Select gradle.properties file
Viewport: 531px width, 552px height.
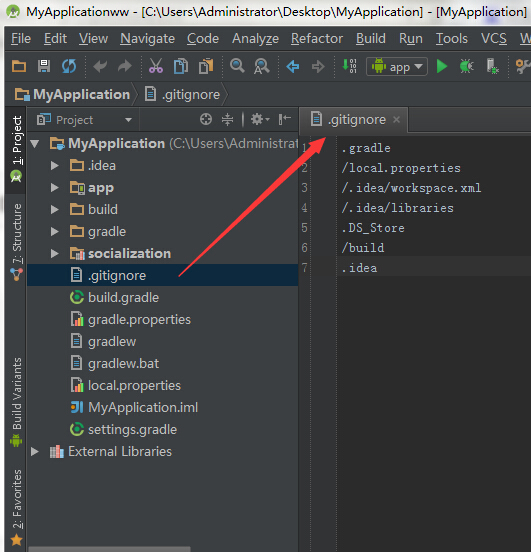(130, 320)
